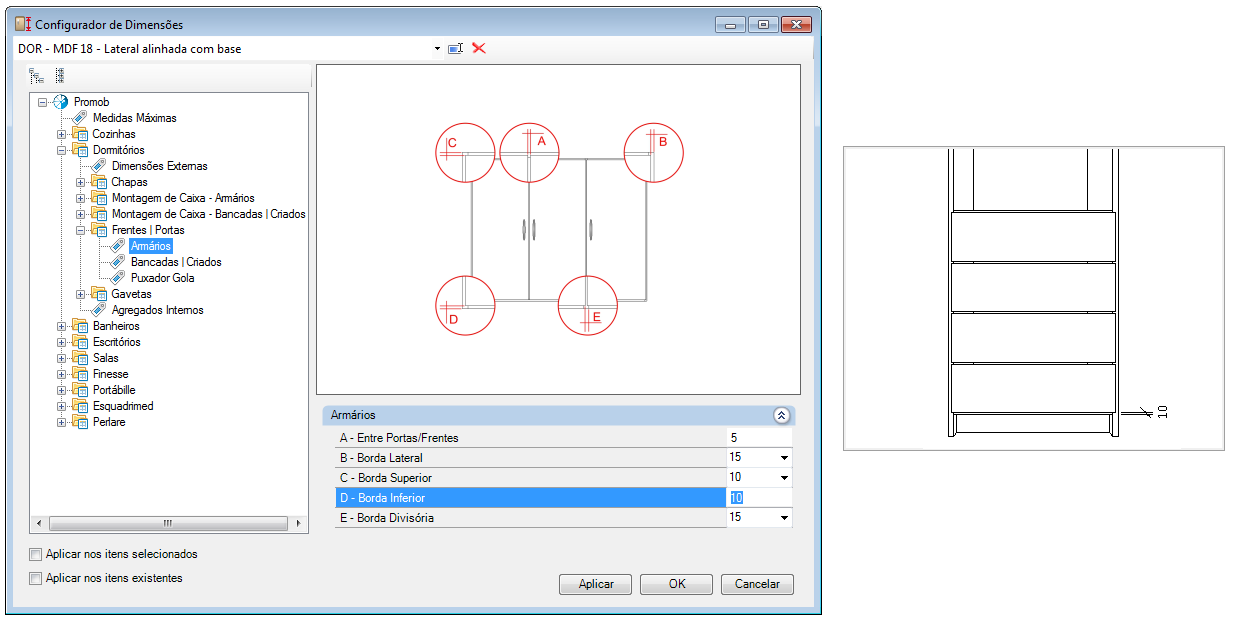Click the Finesse folder icon
Screen dimensions: 1242x621
pyautogui.click(x=81, y=374)
